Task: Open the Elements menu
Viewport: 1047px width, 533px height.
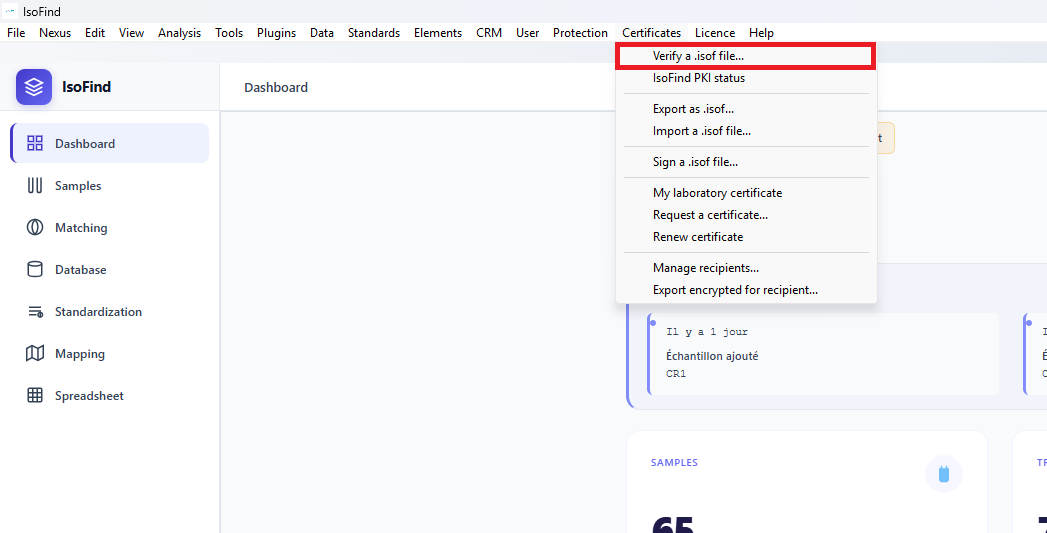Action: (438, 33)
